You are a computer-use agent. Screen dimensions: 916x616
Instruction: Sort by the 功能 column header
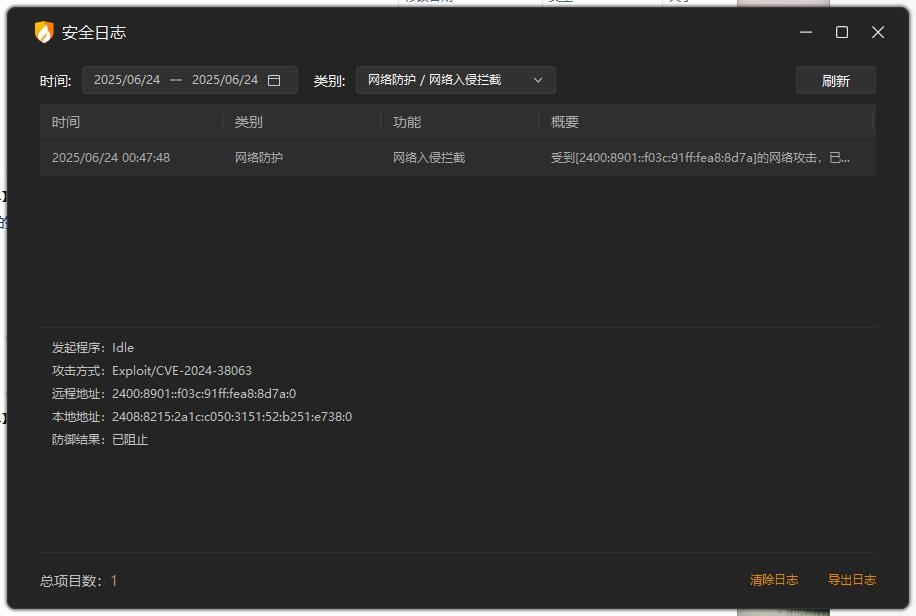coord(407,122)
